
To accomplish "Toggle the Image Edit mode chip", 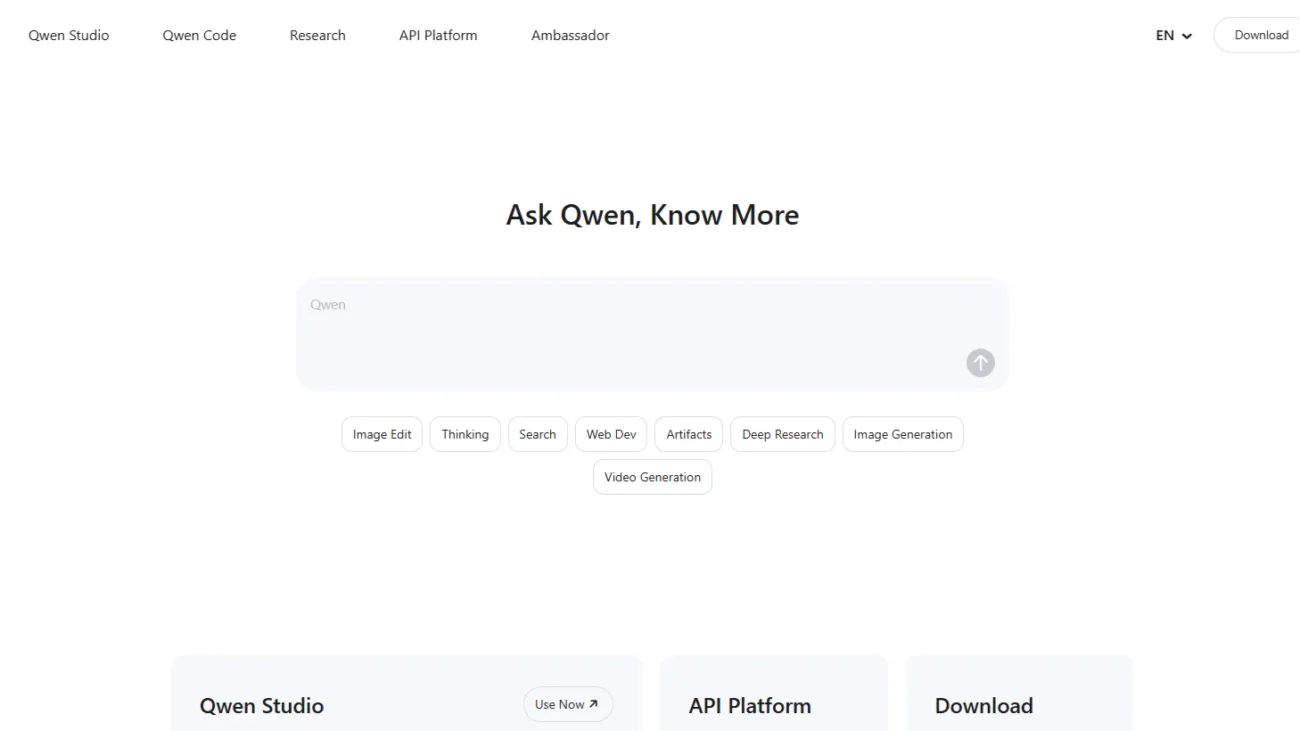I will tap(382, 434).
